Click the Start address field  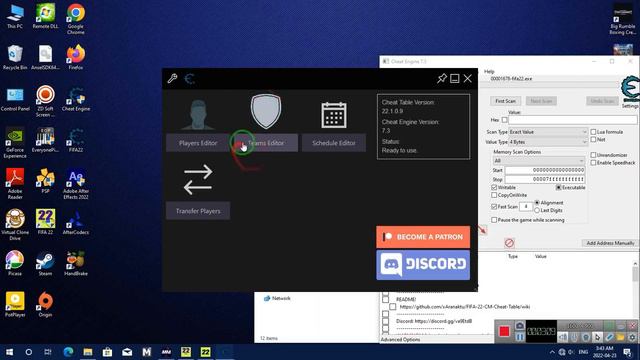pos(545,170)
